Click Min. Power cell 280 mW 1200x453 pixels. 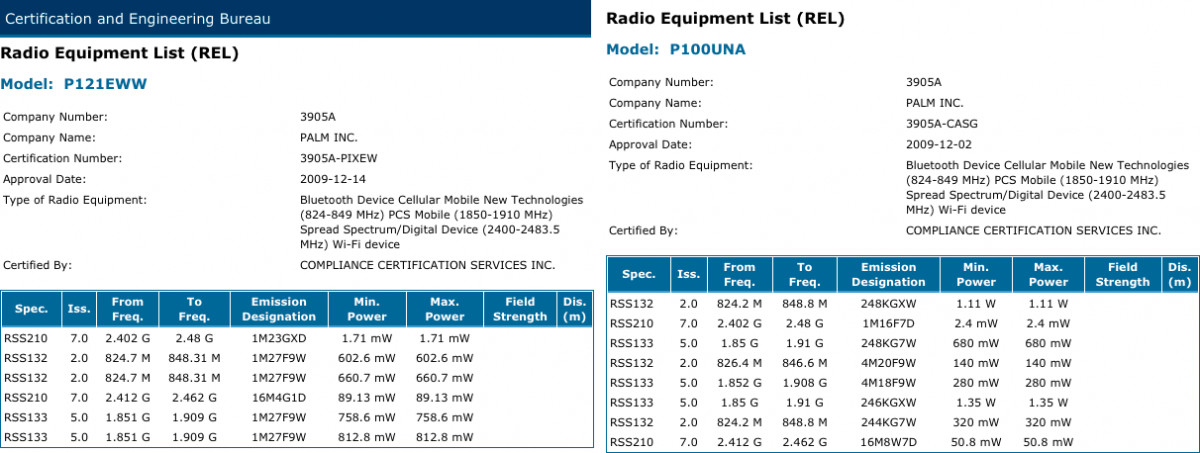[975, 382]
